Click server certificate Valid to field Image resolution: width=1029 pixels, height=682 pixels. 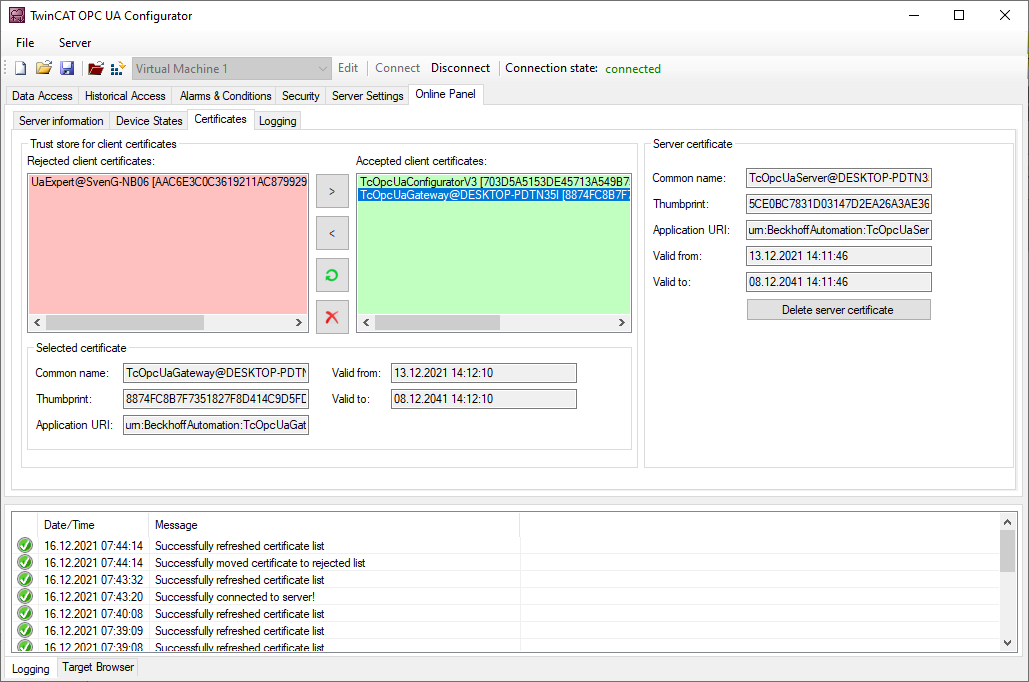point(839,282)
